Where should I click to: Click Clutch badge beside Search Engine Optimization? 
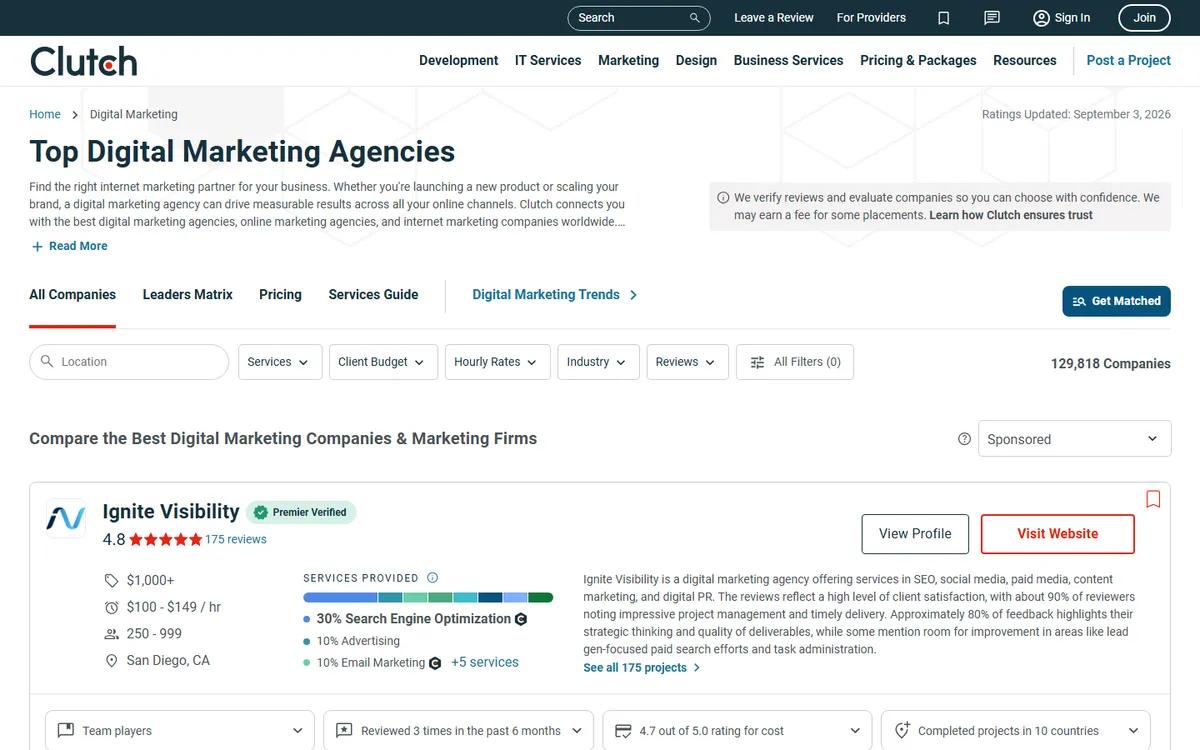tap(521, 619)
